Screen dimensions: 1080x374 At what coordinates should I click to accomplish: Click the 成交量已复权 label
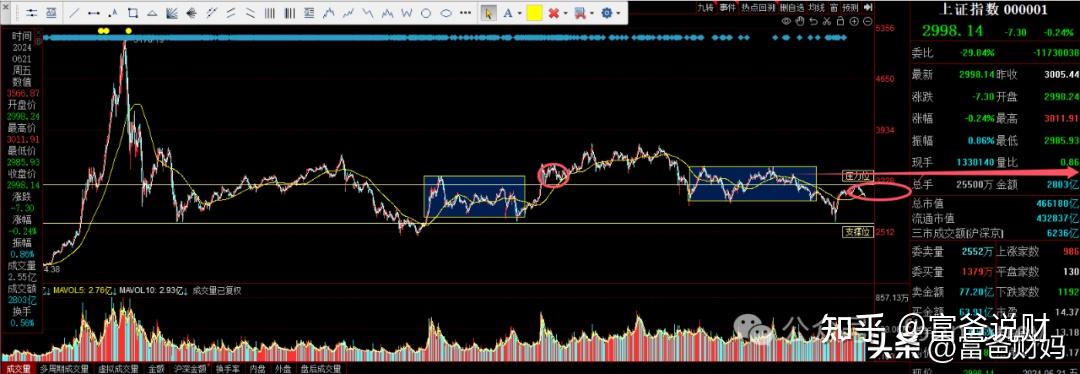coord(218,291)
